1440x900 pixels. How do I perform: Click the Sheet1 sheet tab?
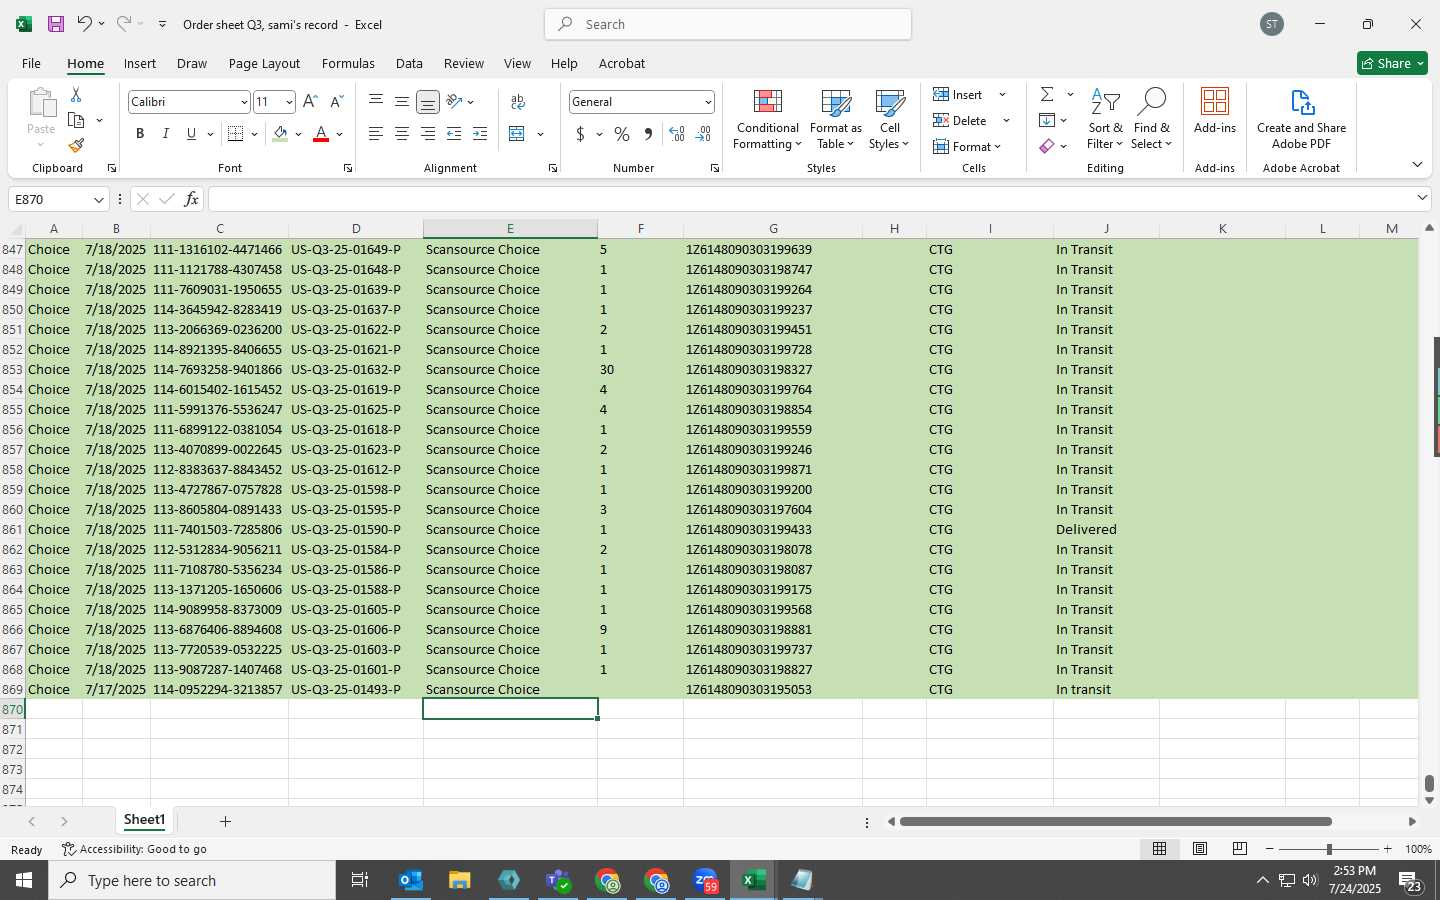click(144, 820)
